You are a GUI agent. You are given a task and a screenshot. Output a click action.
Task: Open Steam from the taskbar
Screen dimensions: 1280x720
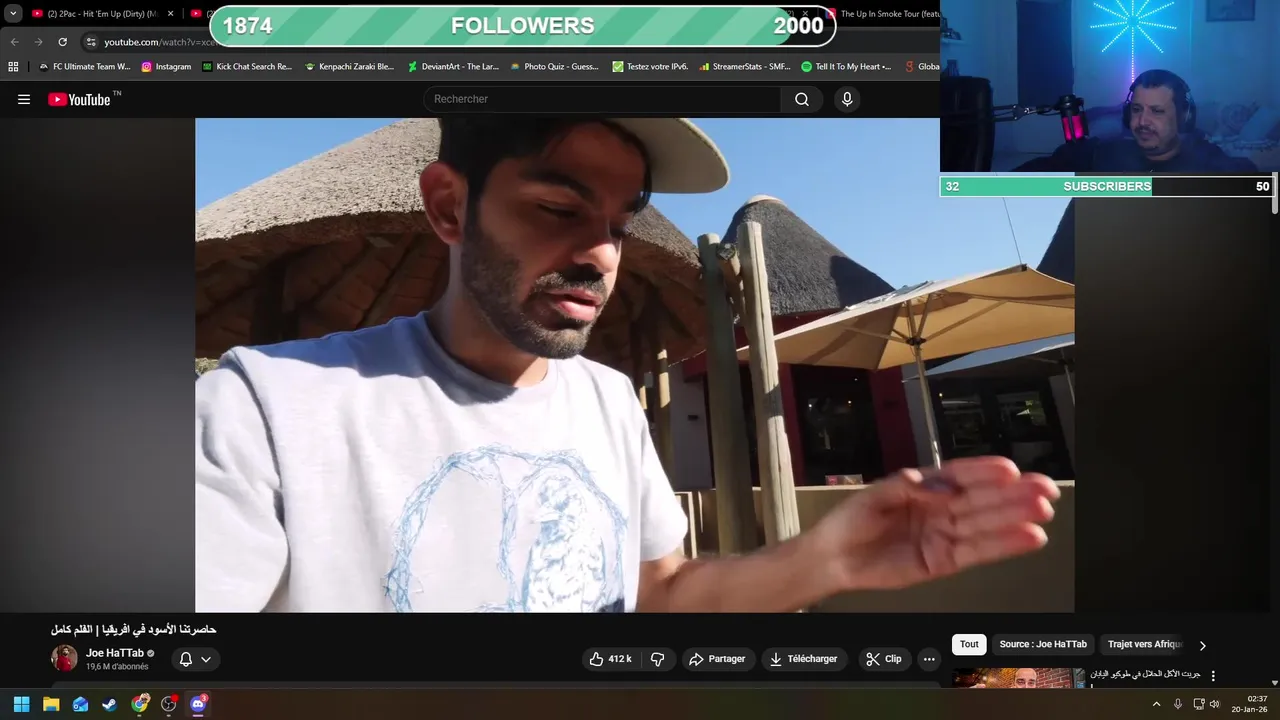coord(110,704)
